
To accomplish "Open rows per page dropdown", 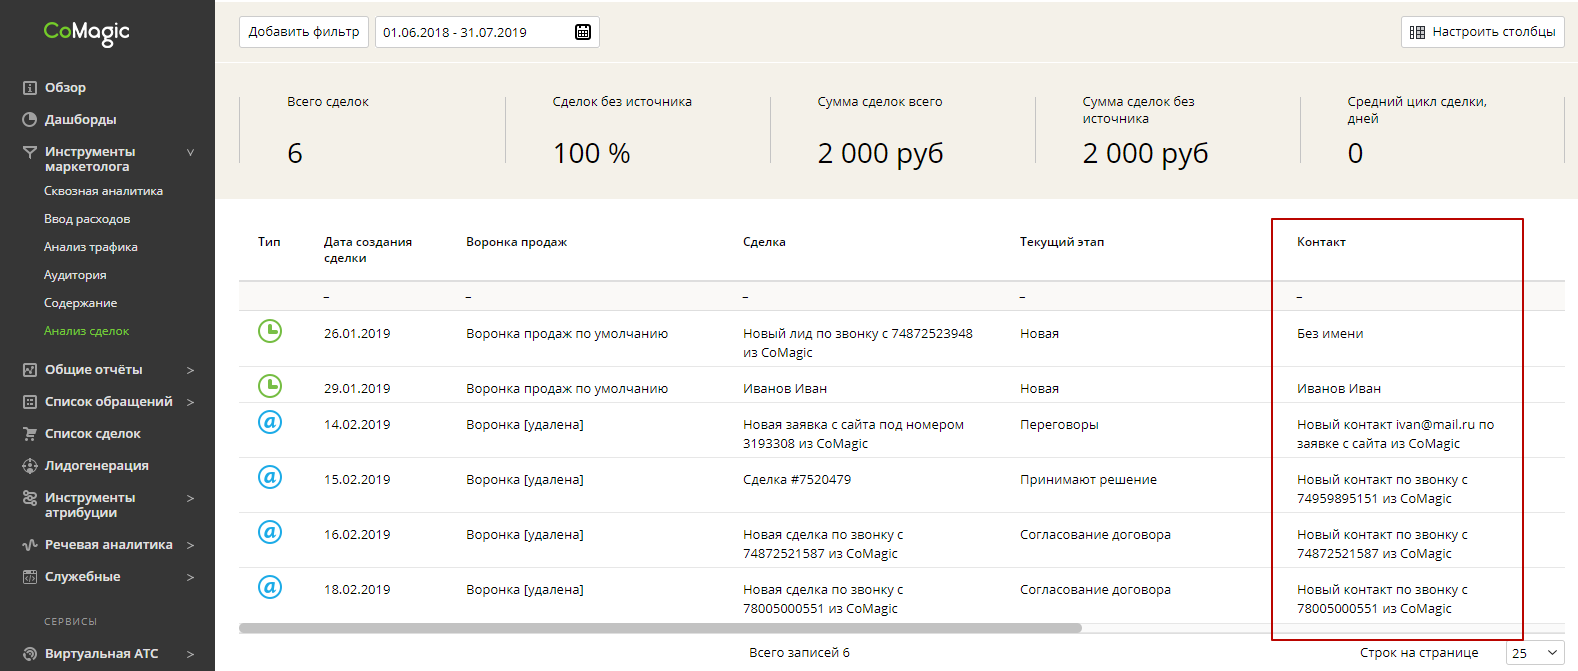I will pyautogui.click(x=1535, y=653).
